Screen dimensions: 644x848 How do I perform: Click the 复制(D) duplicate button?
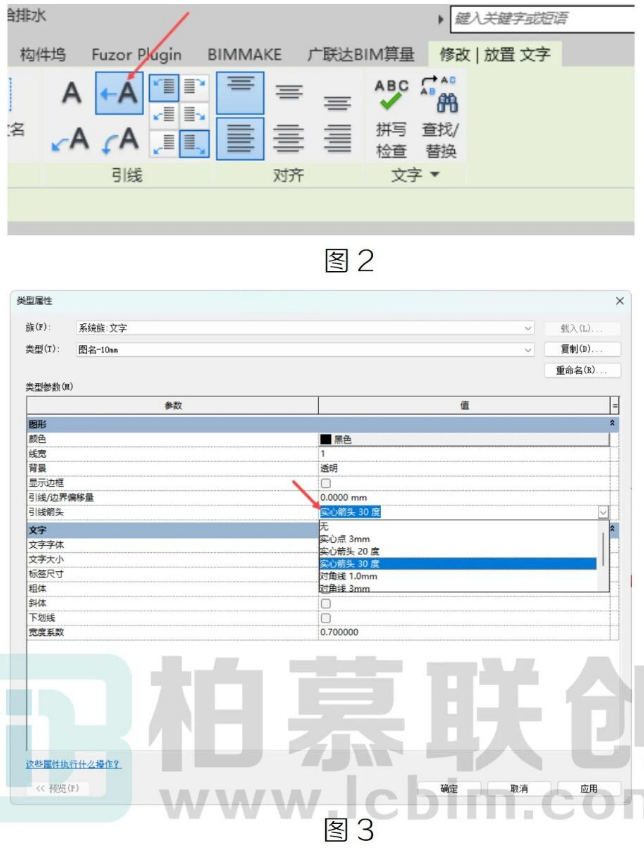(x=582, y=349)
